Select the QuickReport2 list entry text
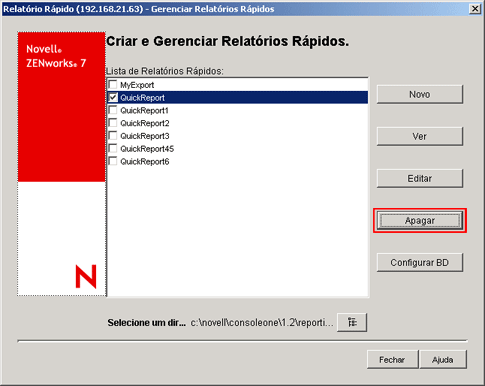This screenshot has height=386, width=485. click(x=145, y=123)
